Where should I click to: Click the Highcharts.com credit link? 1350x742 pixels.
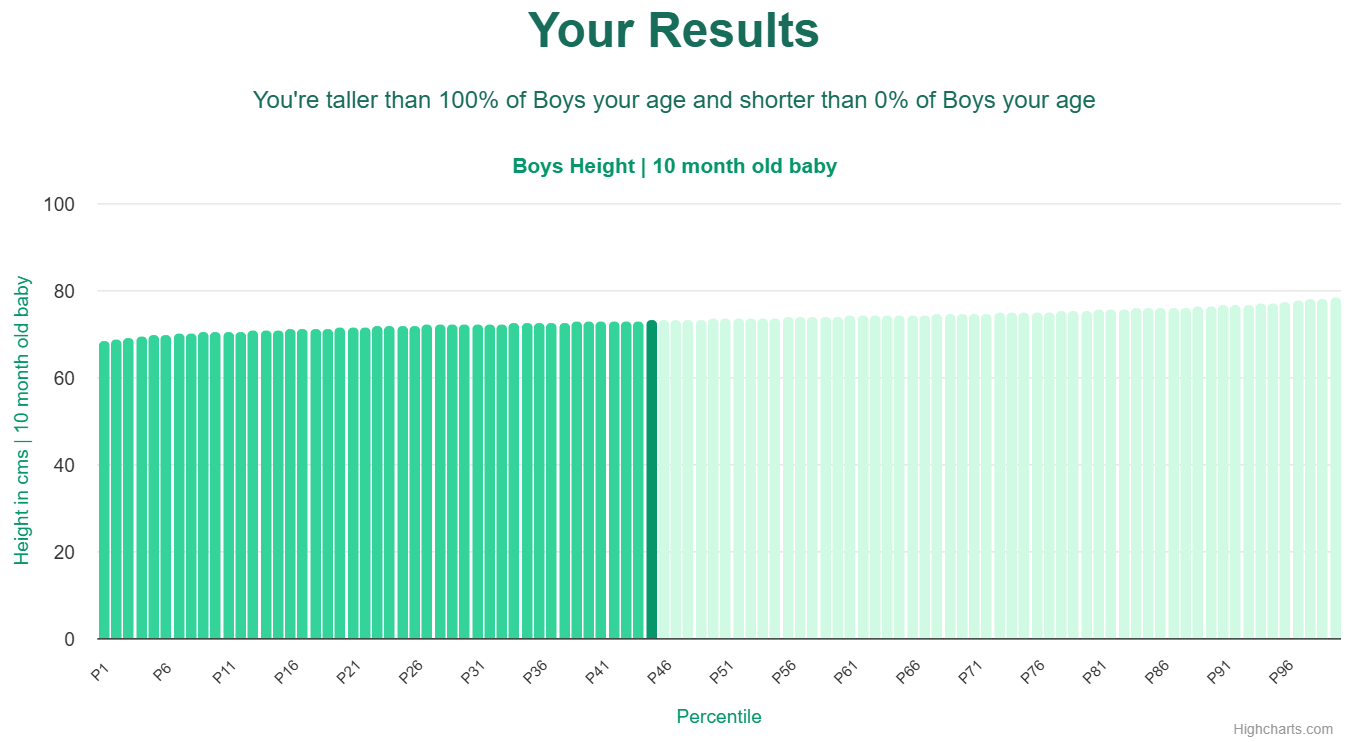click(x=1283, y=729)
